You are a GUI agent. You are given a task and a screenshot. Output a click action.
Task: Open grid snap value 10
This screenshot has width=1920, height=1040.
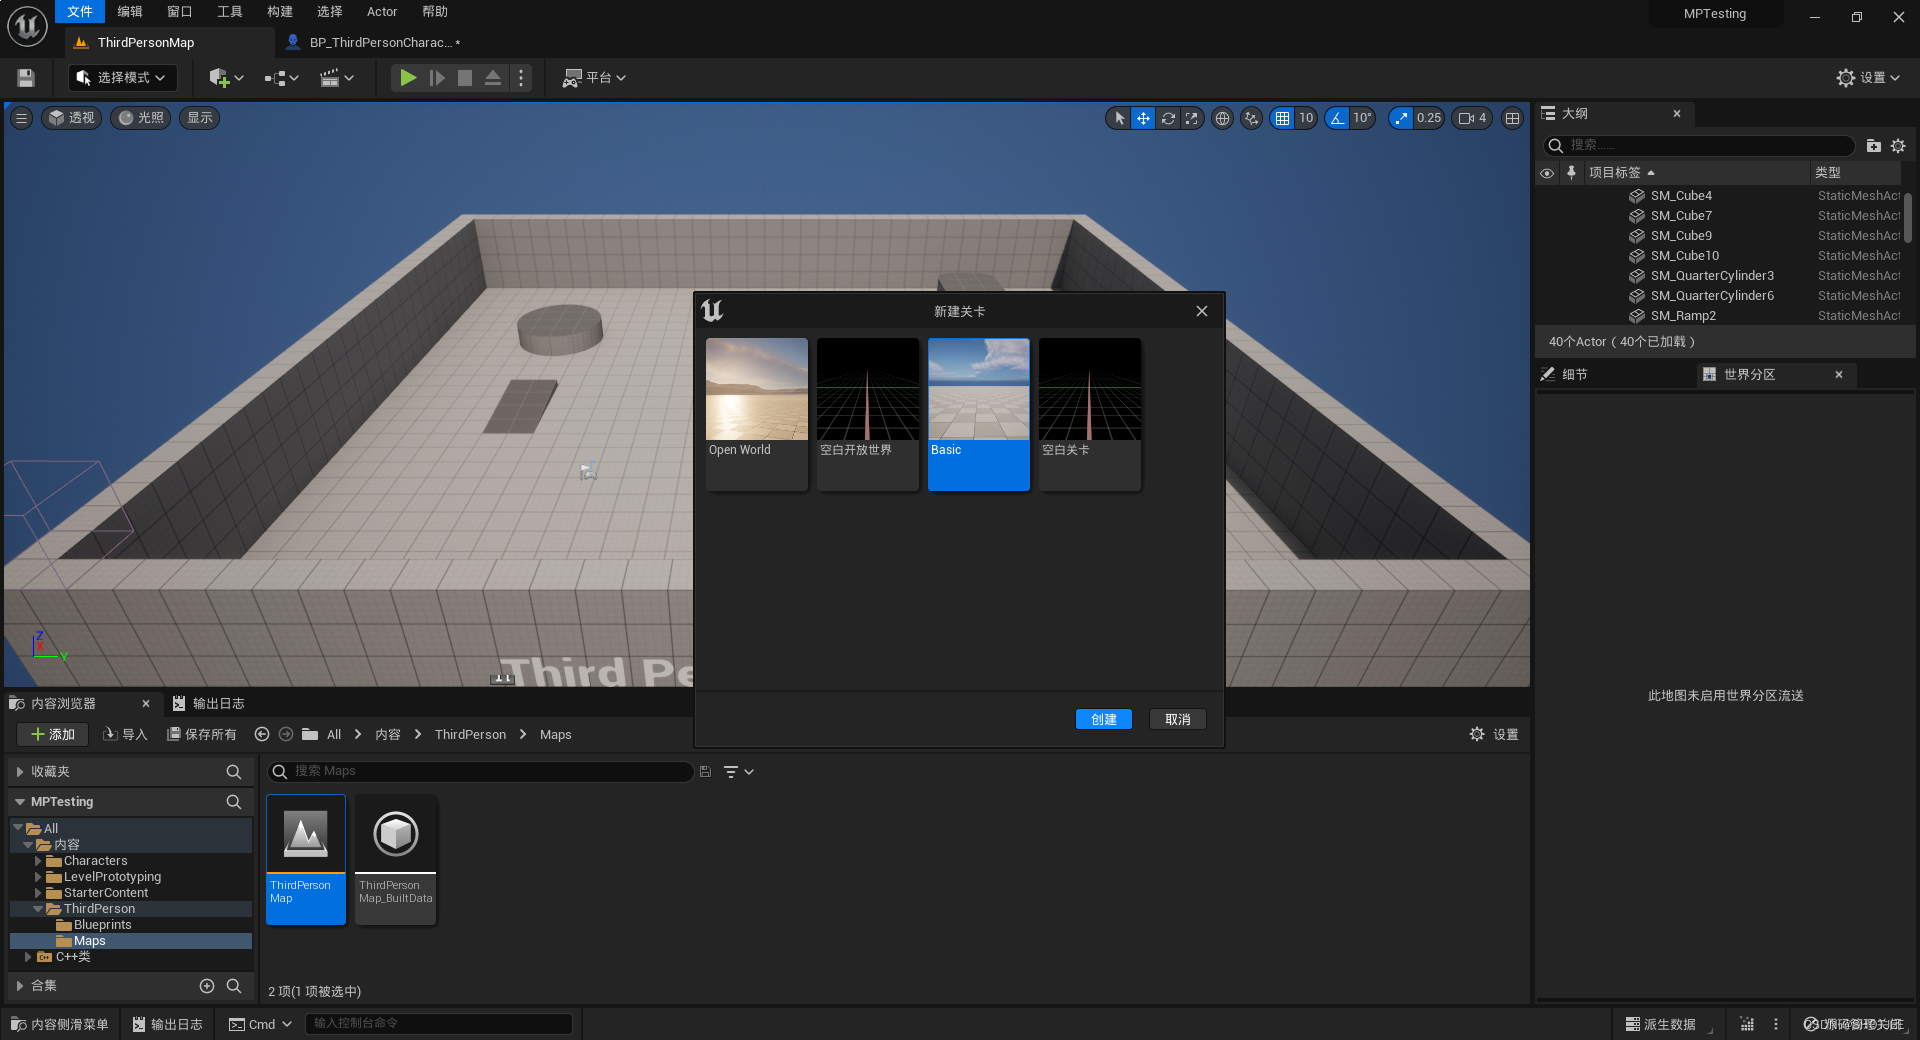1306,118
